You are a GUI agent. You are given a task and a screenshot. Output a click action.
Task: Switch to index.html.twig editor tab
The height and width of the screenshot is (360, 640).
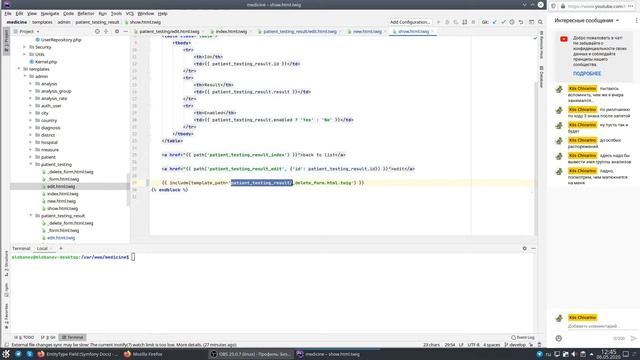coord(231,31)
